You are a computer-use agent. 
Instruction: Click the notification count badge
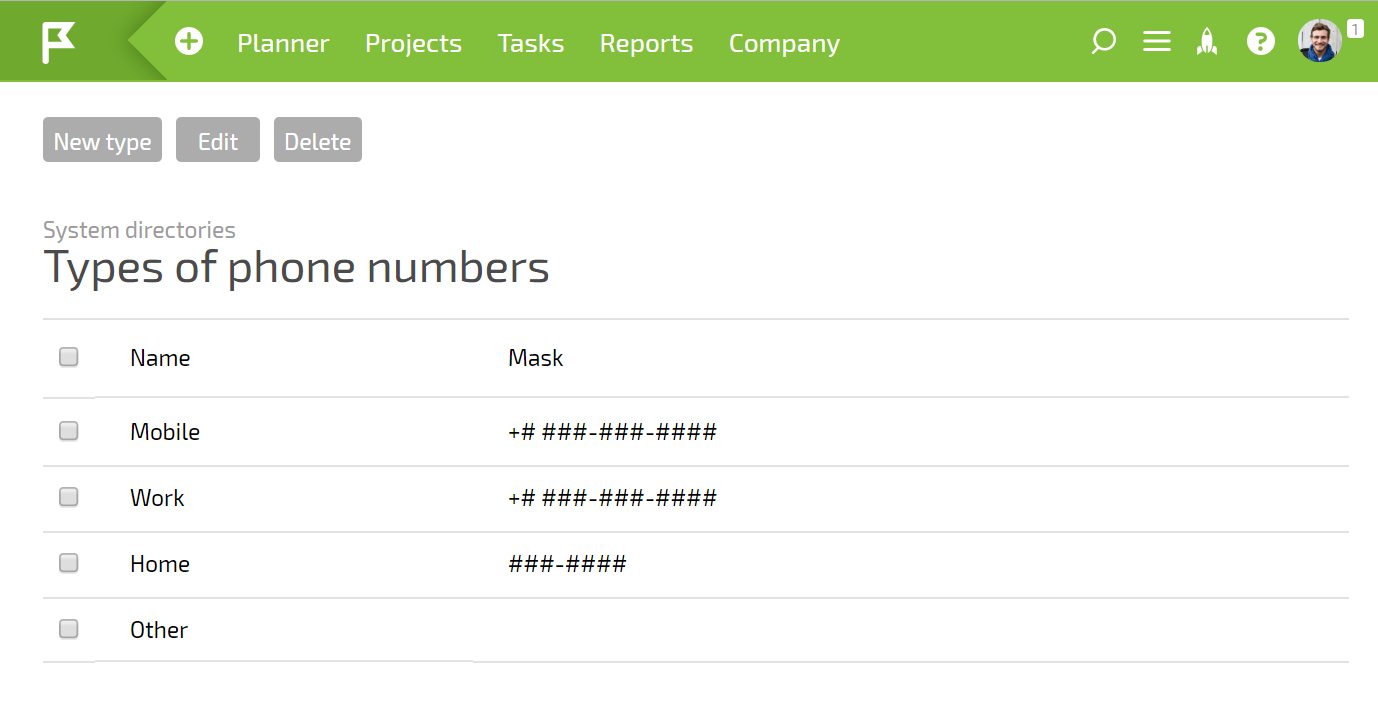[1355, 29]
